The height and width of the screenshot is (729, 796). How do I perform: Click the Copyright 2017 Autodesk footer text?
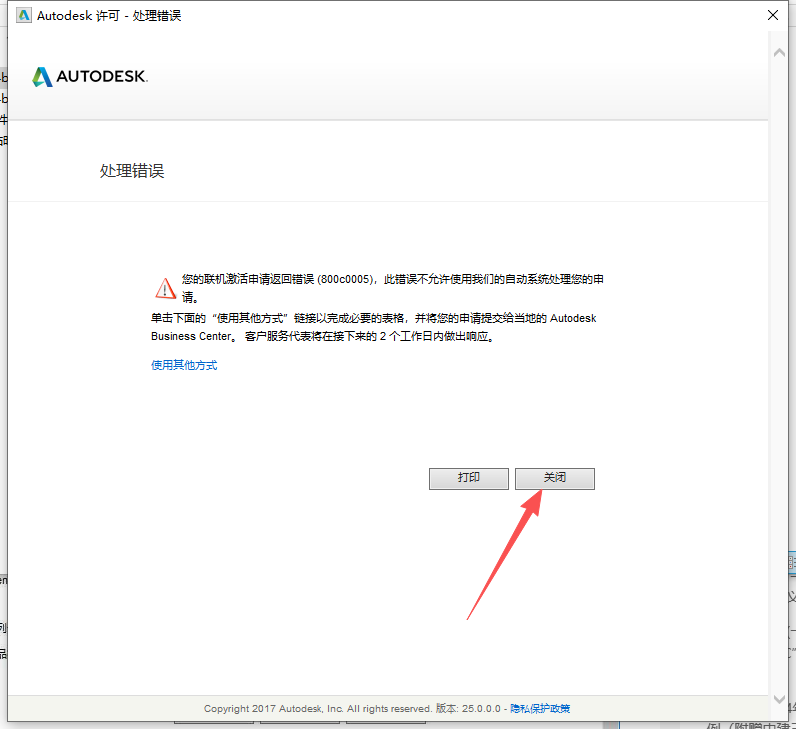(x=317, y=708)
